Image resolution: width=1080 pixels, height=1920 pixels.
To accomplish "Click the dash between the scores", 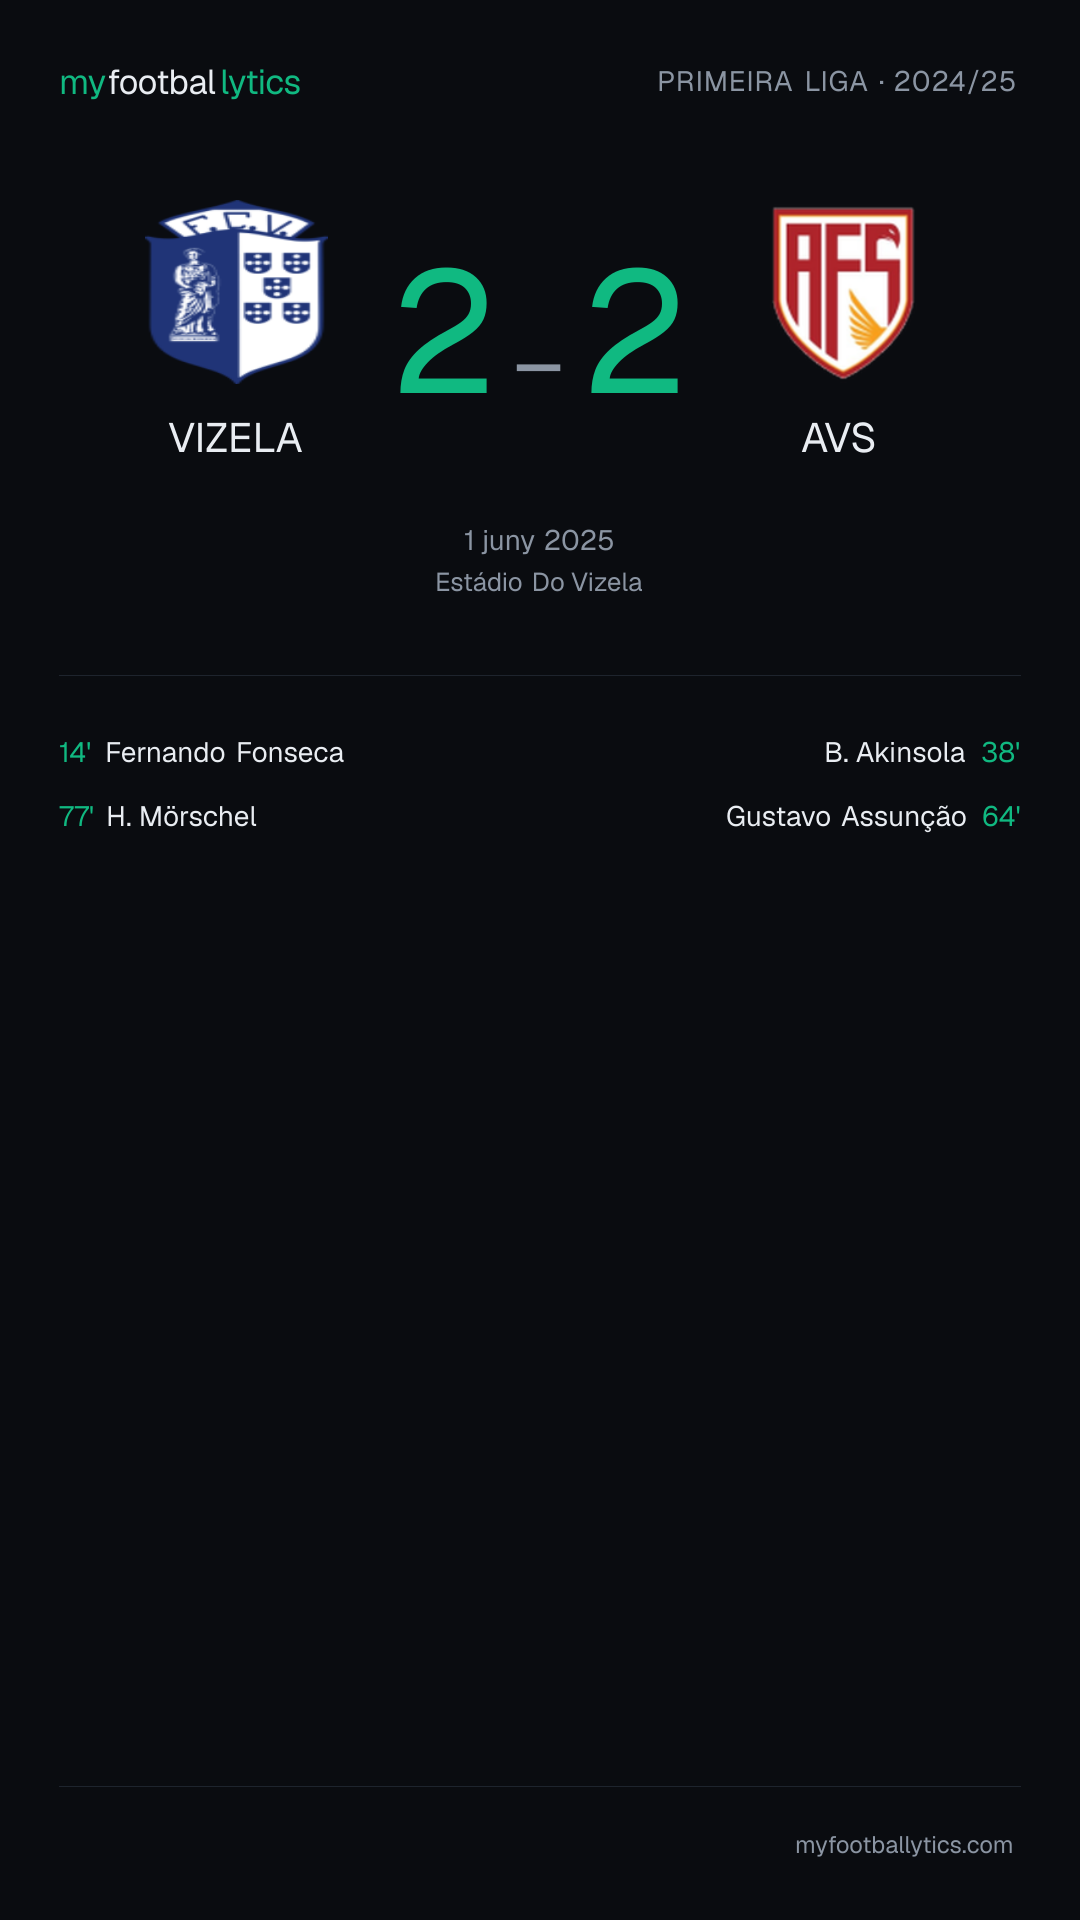I will coord(538,368).
